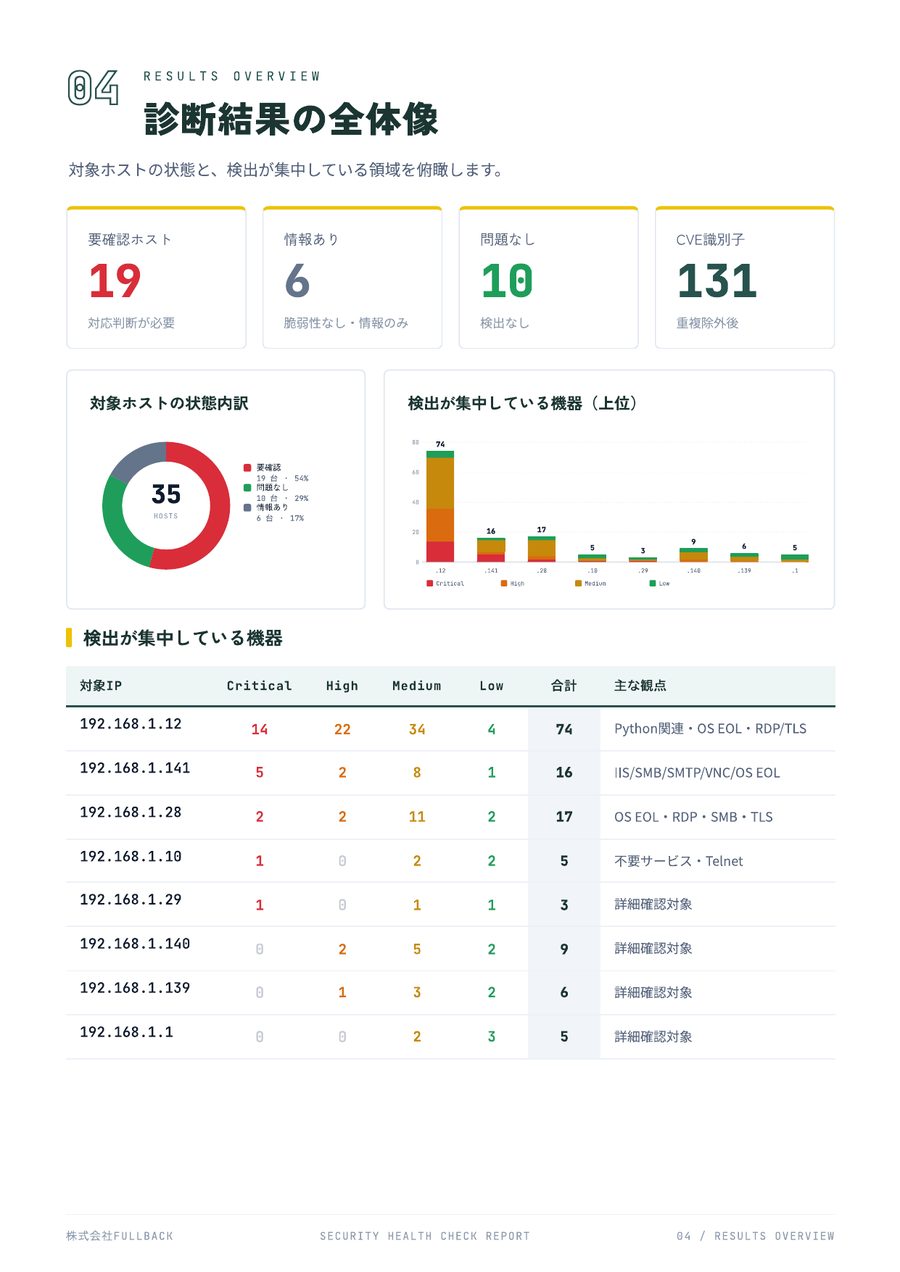This screenshot has width=900, height=1272.
Task: Click SECURITY HEALTH CHECK REPORT footer text
Action: (x=425, y=1236)
